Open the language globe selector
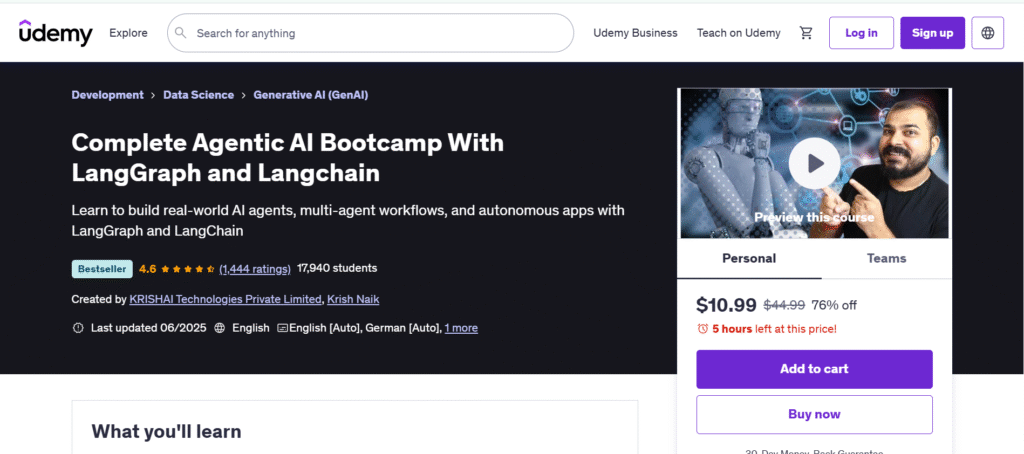The height and width of the screenshot is (454, 1024). 987,33
